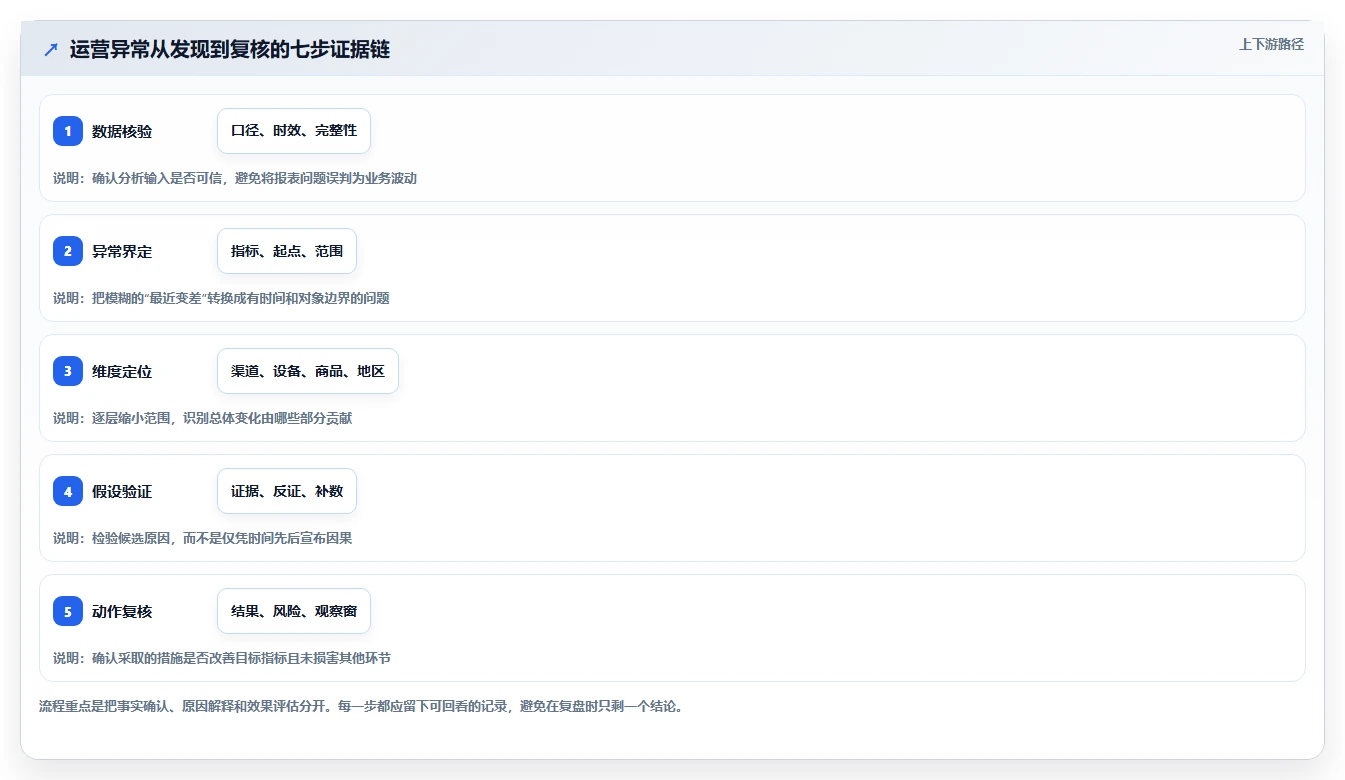Click the 异常界定 step title
This screenshot has width=1345, height=780.
[x=122, y=251]
